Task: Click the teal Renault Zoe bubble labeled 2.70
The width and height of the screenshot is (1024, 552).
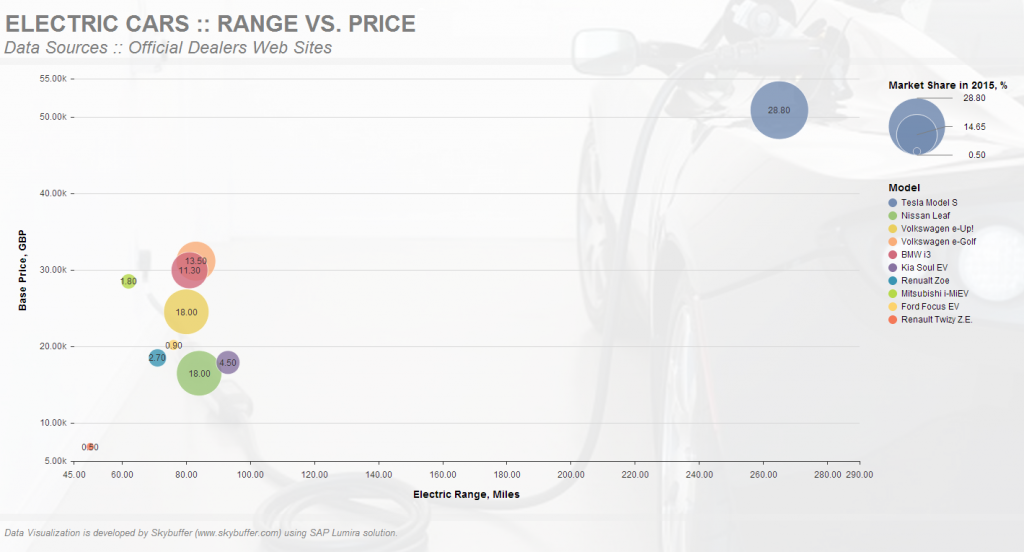Action: click(x=157, y=357)
